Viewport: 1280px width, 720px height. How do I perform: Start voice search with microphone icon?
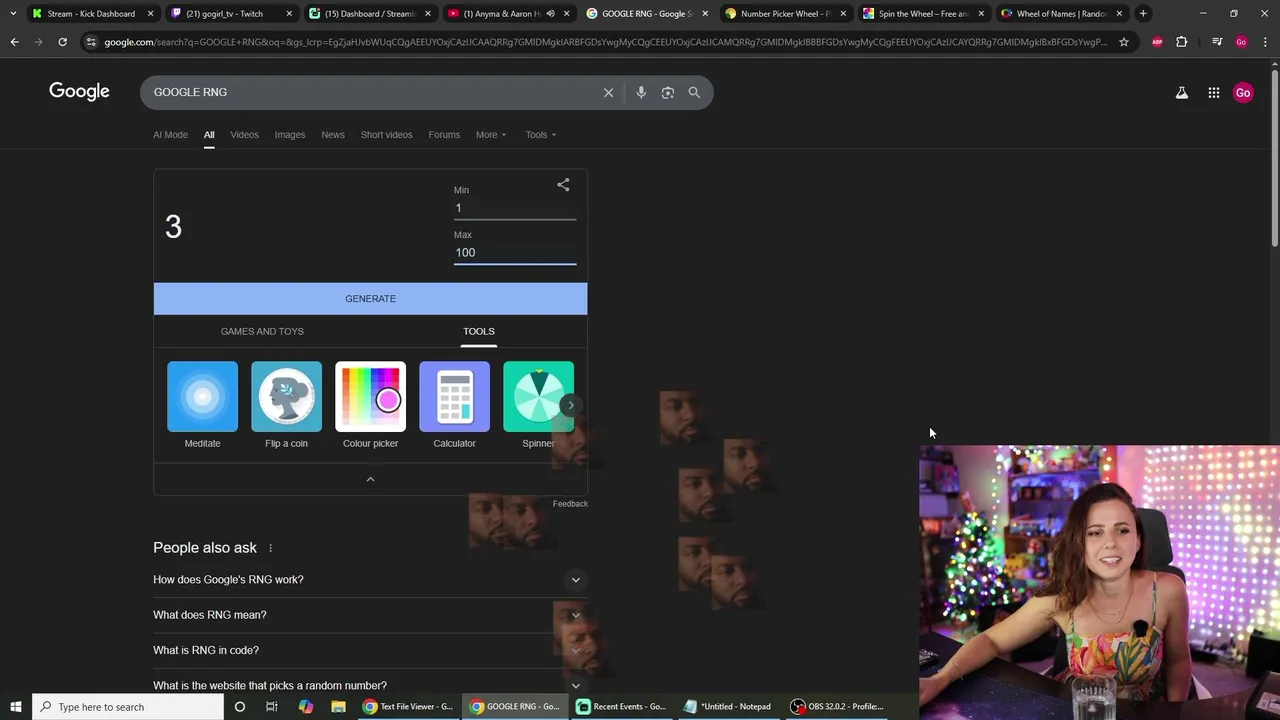(x=641, y=92)
